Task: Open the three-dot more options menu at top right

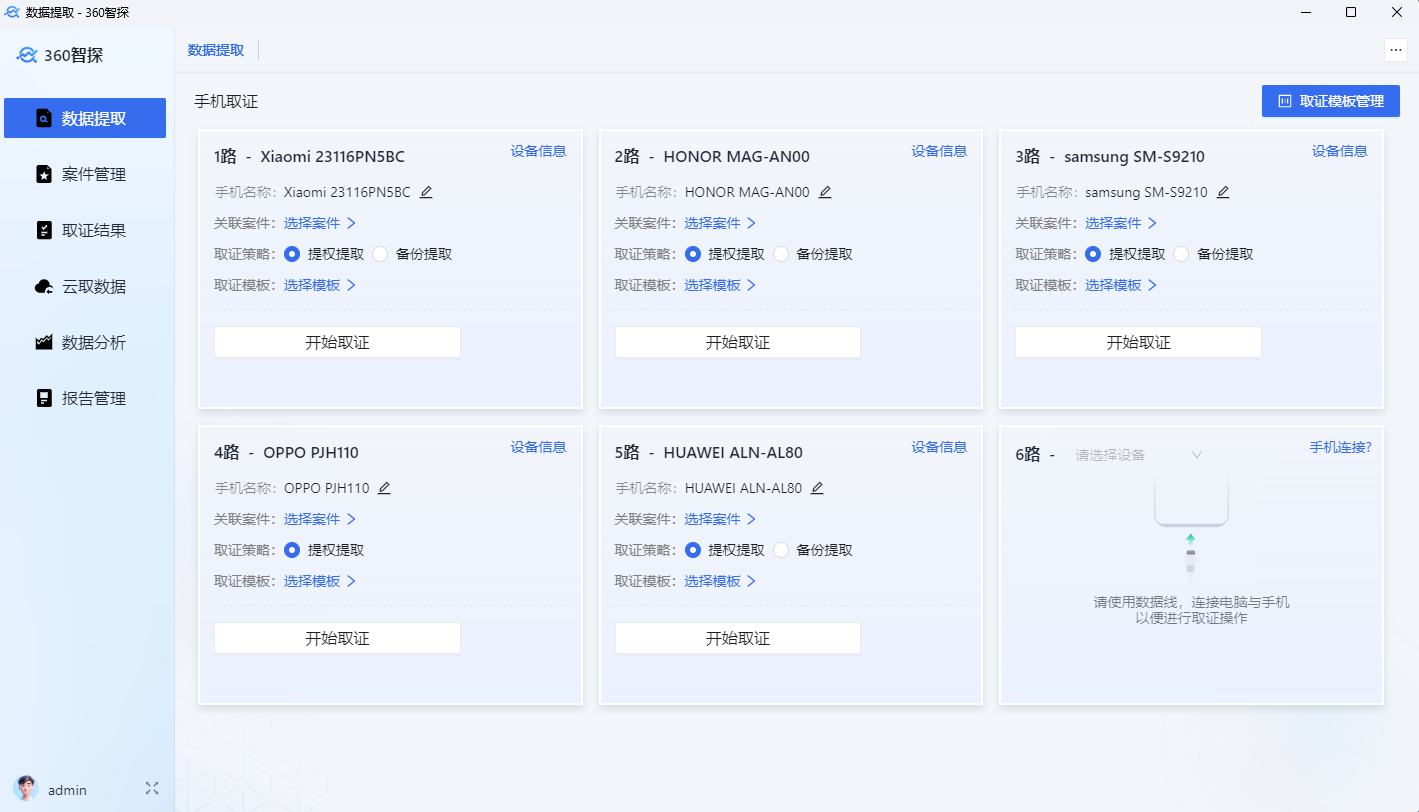Action: pos(1396,50)
